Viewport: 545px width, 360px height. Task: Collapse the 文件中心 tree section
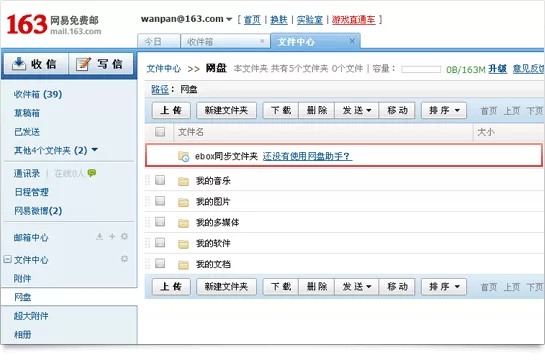7,259
